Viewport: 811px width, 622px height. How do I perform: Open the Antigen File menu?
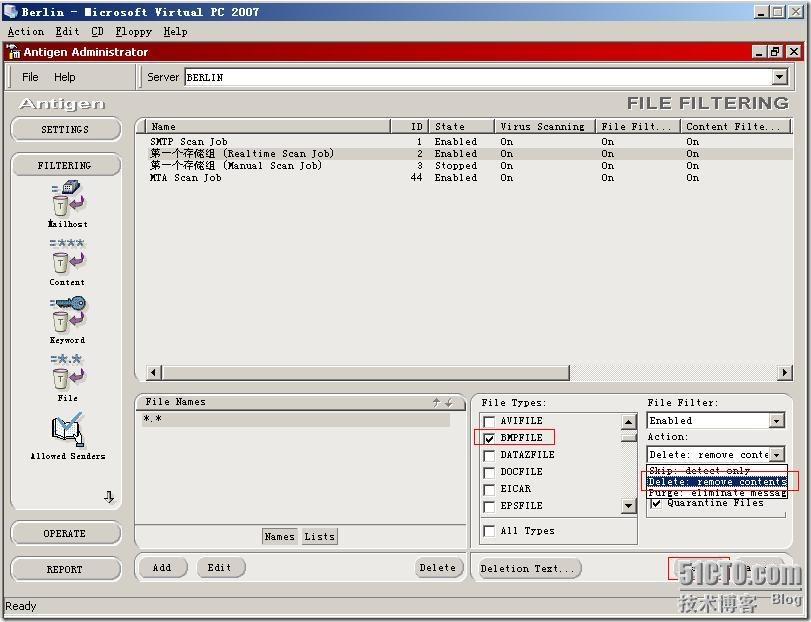pos(30,77)
